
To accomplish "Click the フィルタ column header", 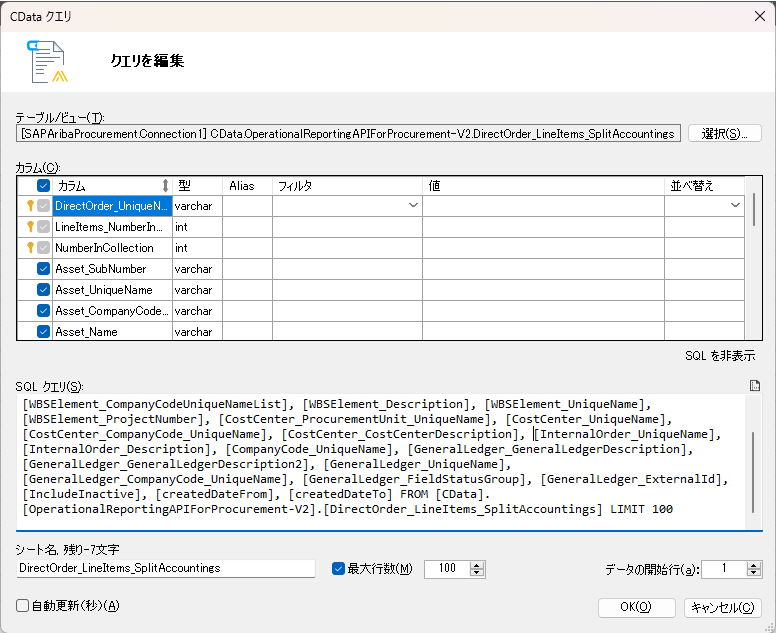I will click(347, 186).
